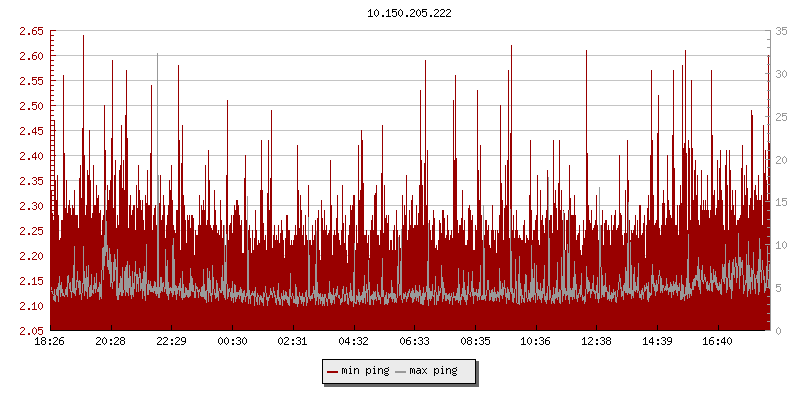Select the 16:40 time axis label

tap(718, 341)
